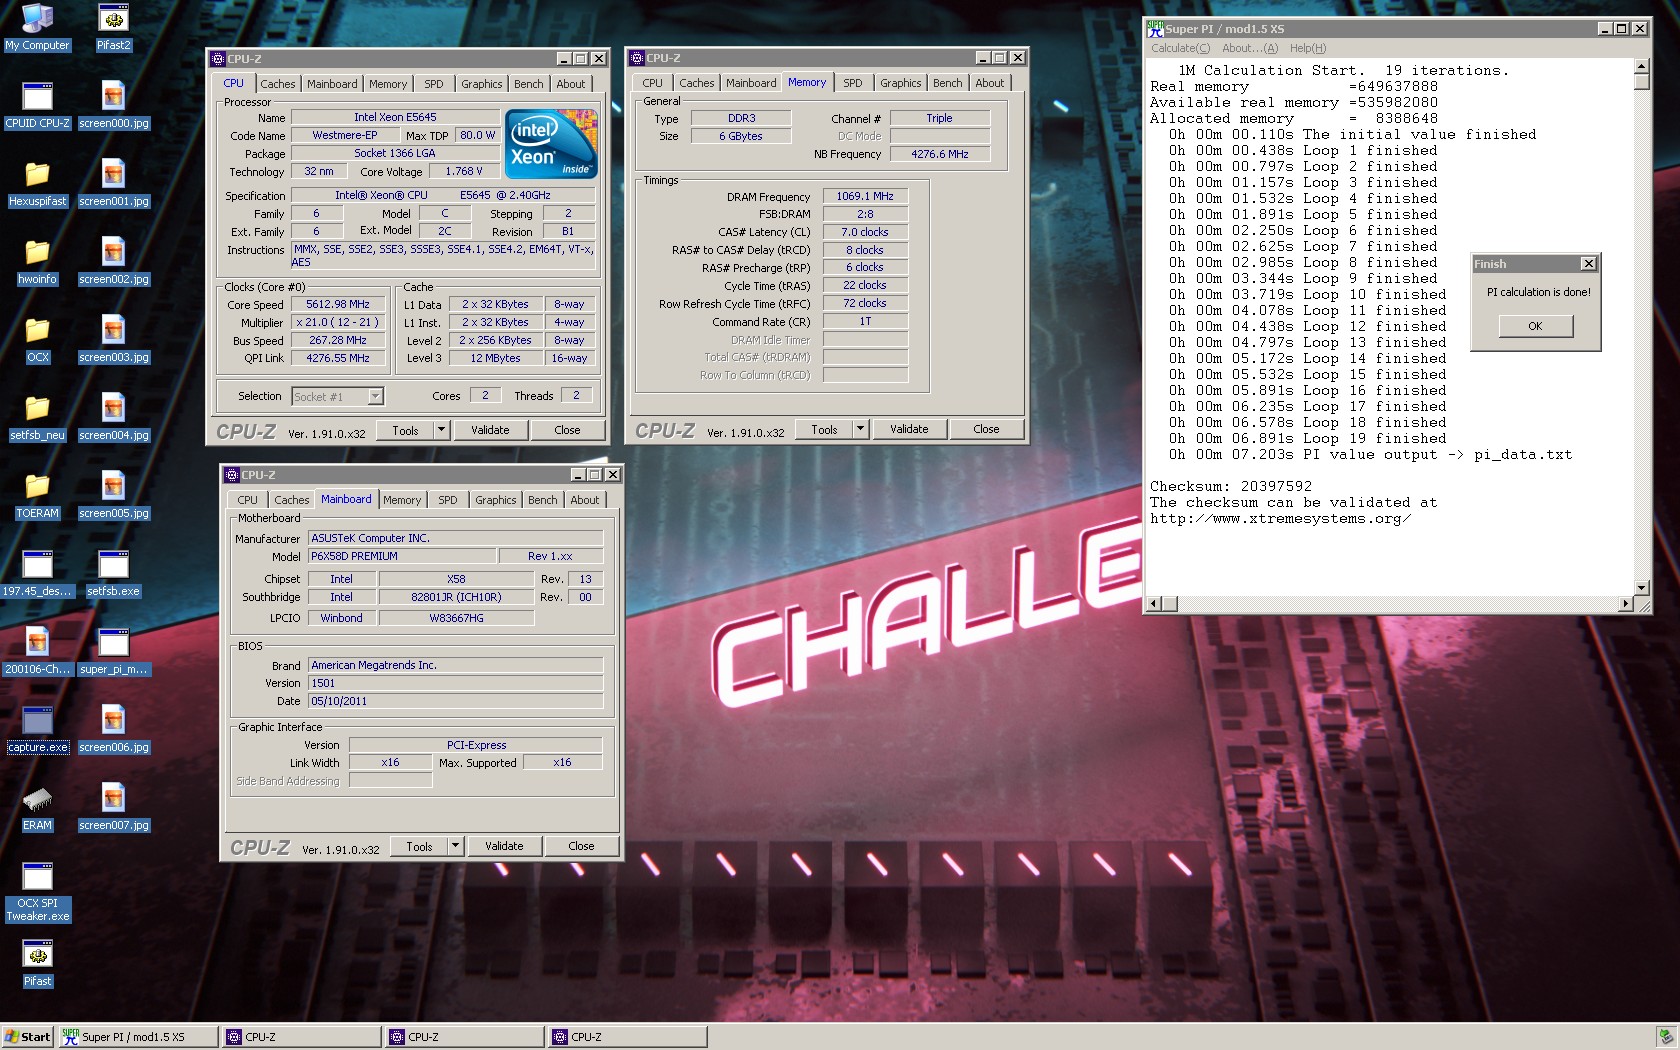Switch to Super PI taskbar button
Viewport: 1680px width, 1050px height.
pos(138,1037)
